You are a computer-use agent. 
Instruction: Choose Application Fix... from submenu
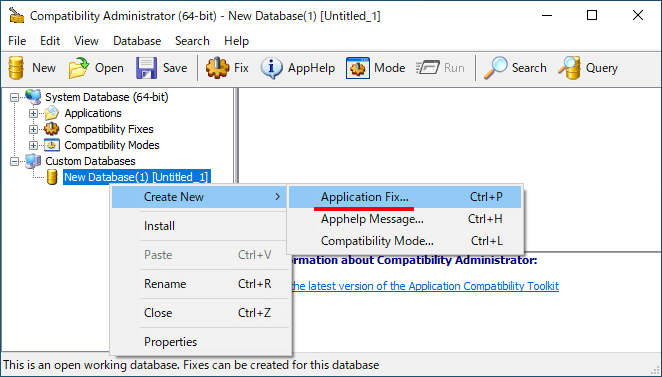[x=405, y=197]
